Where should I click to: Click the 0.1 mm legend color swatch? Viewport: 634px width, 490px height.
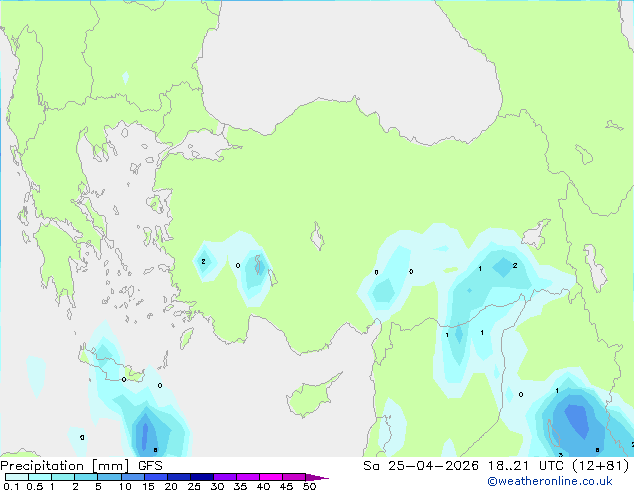coord(17,477)
